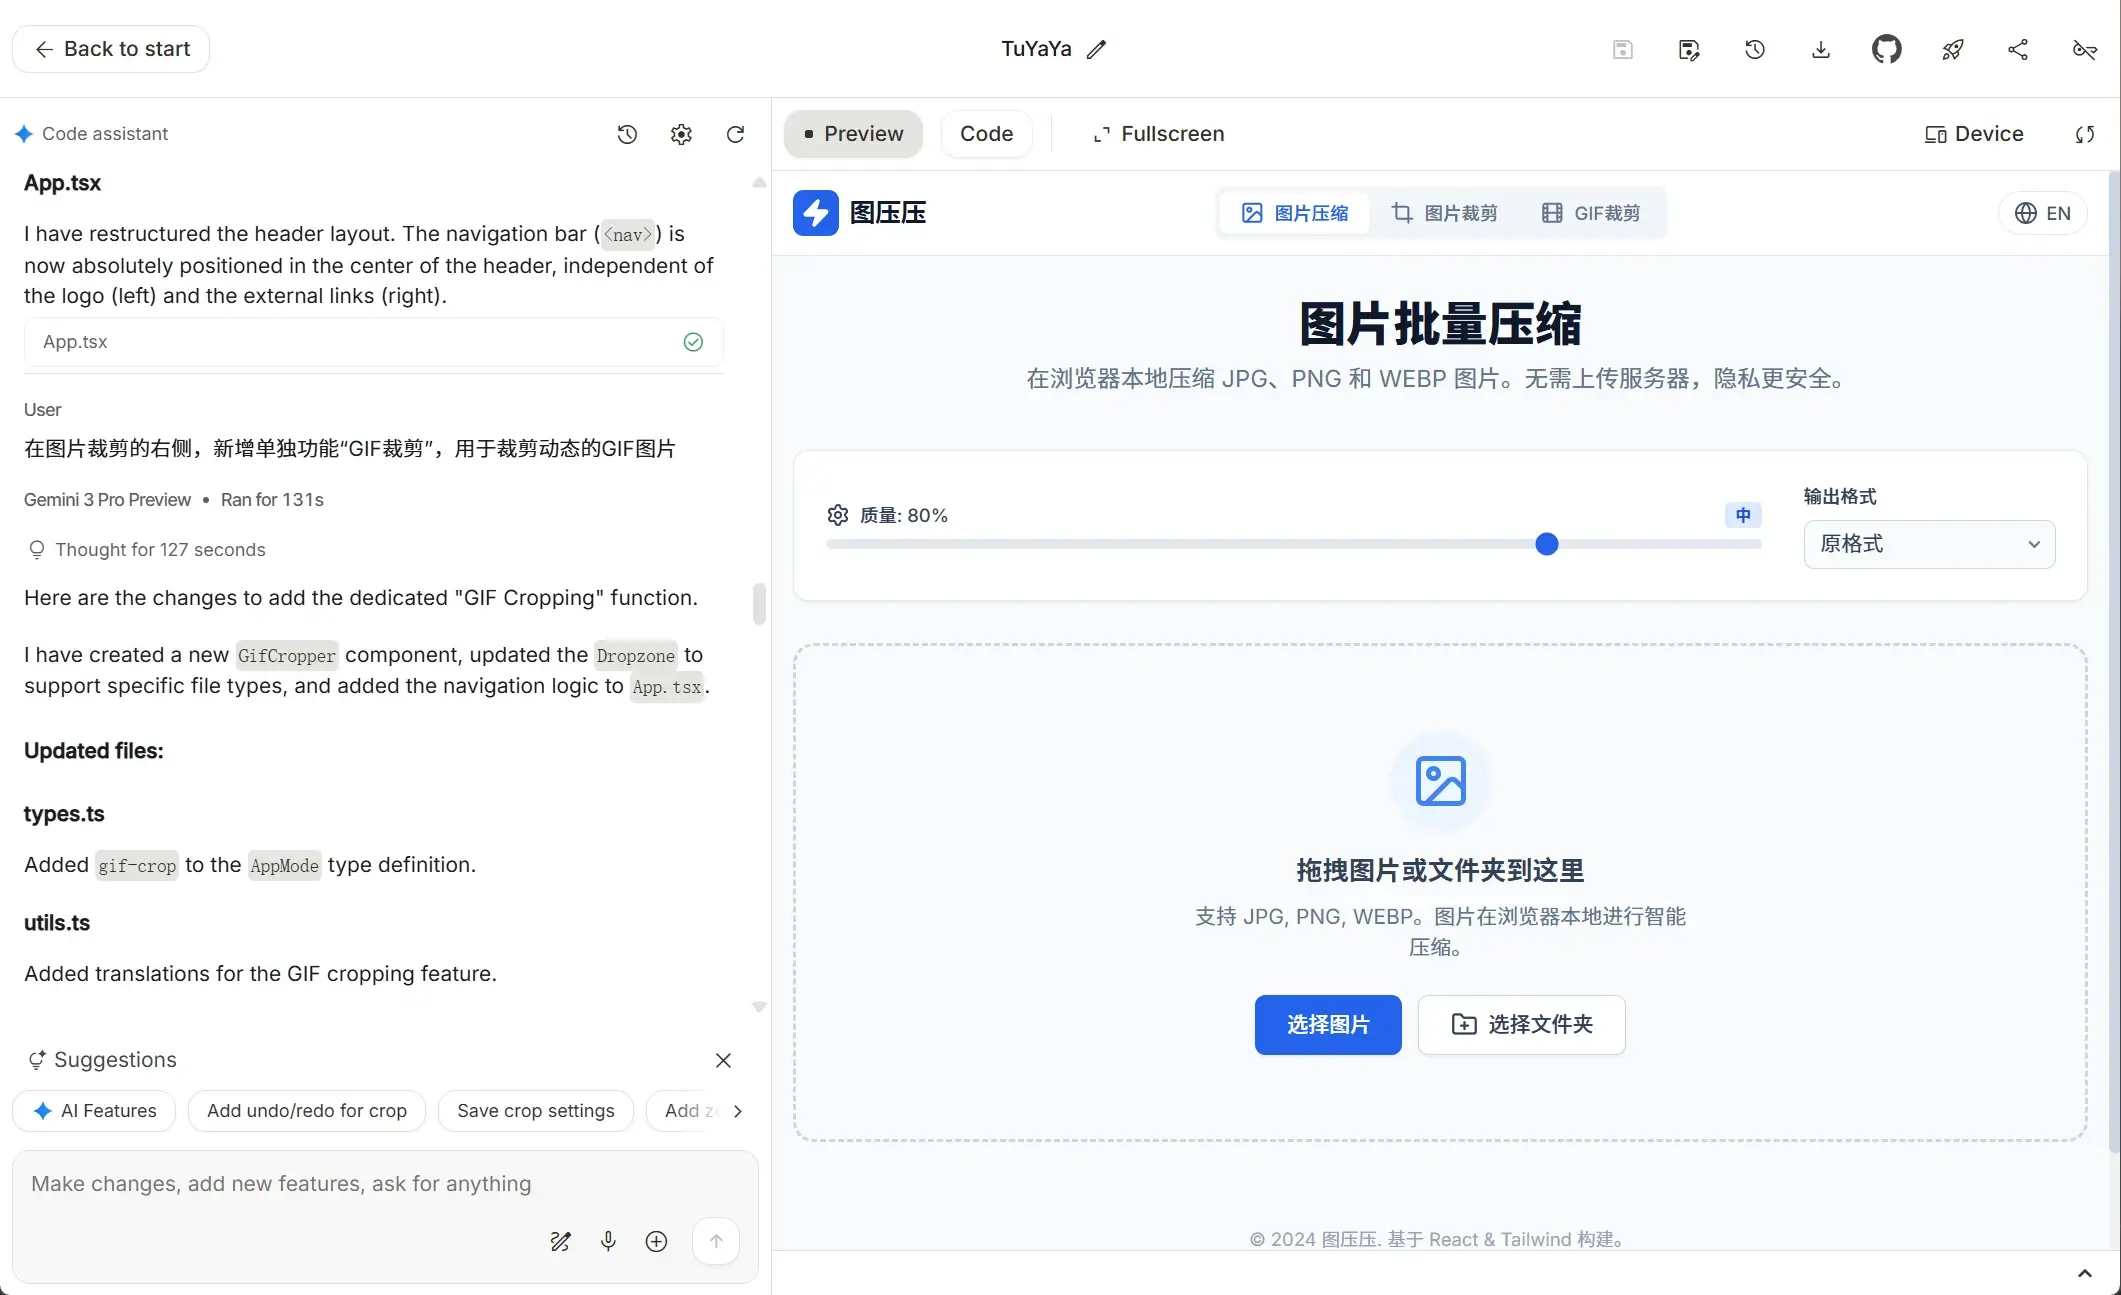The image size is (2121, 1295).
Task: Click the pencil icon next to TuYaYa
Action: [x=1097, y=49]
